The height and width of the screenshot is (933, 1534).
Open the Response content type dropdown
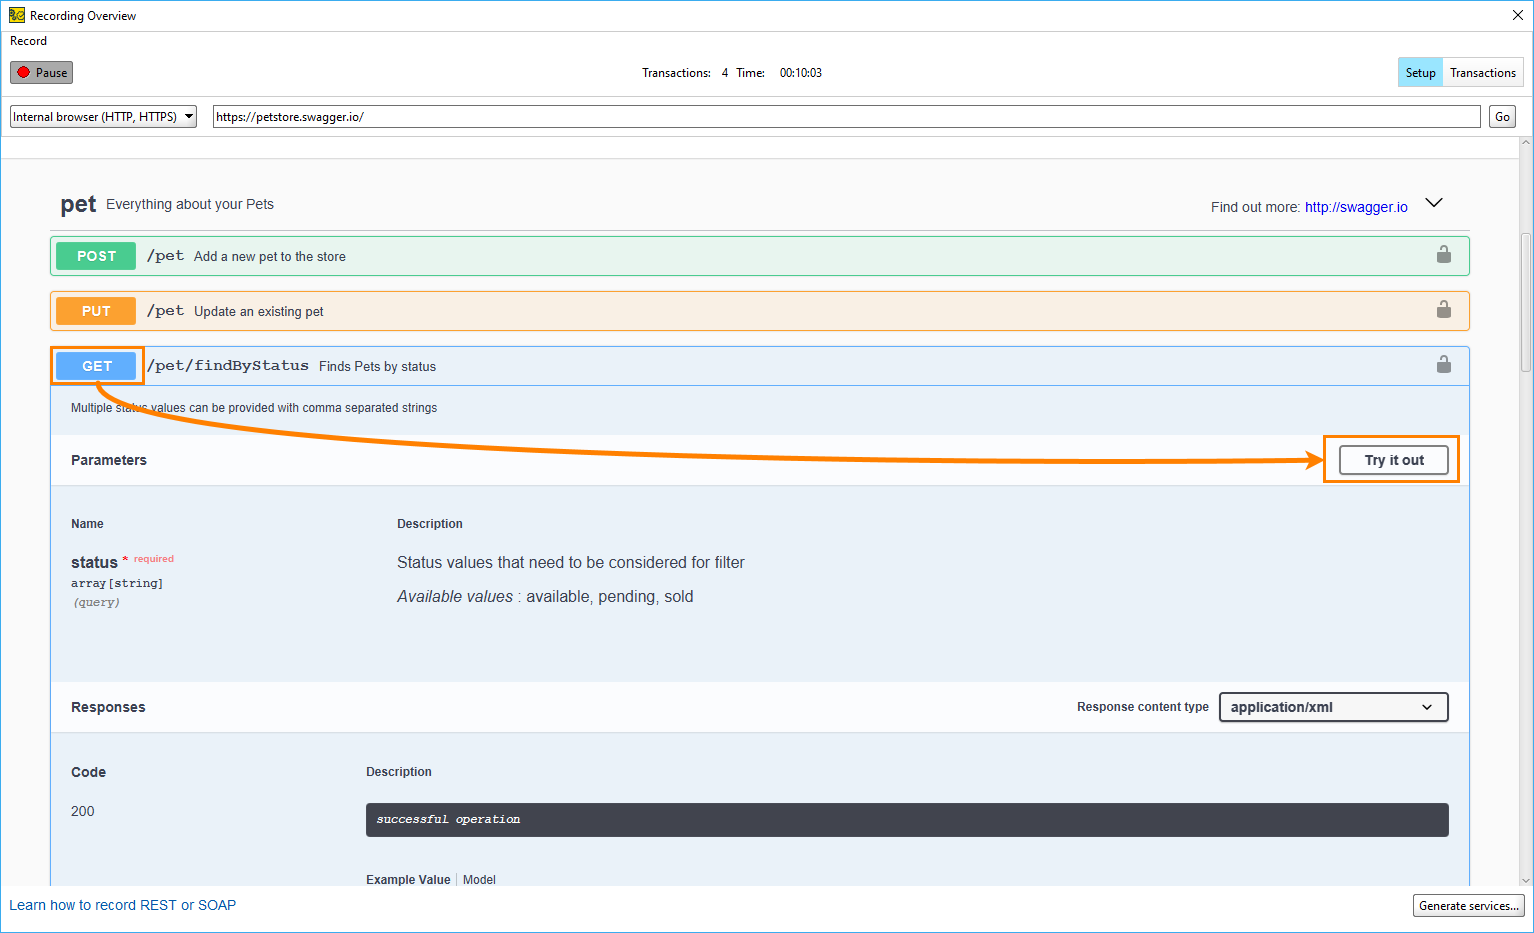pyautogui.click(x=1333, y=707)
